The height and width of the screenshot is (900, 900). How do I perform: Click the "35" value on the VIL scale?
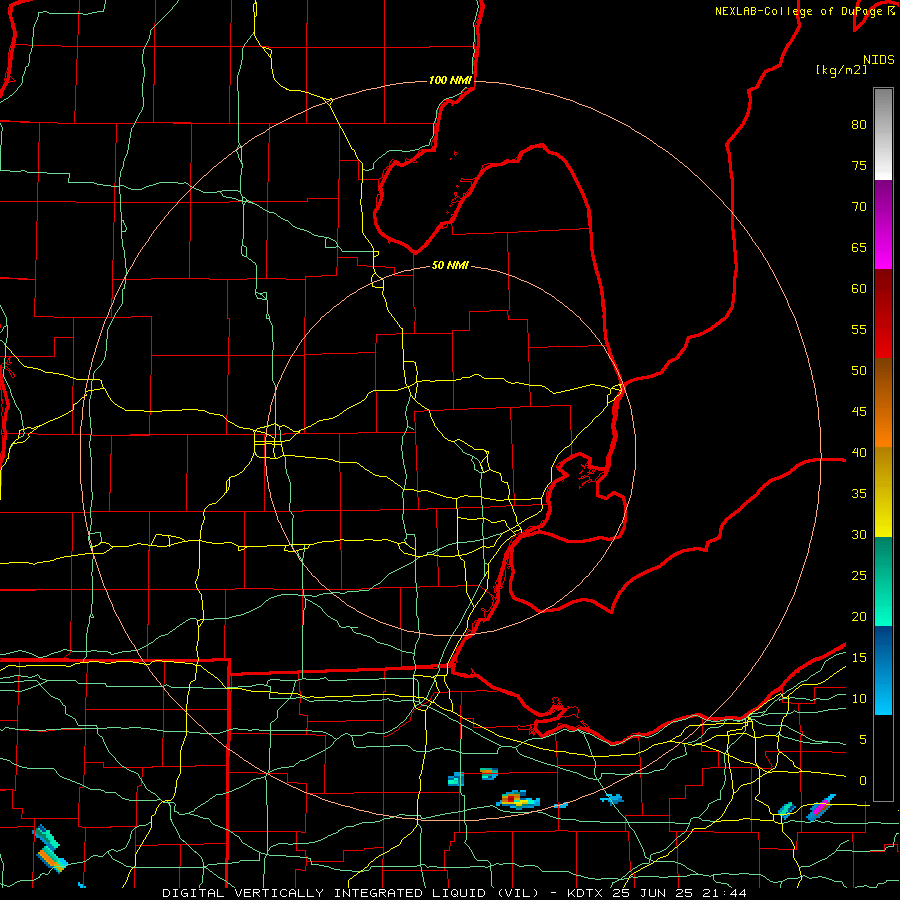(859, 494)
